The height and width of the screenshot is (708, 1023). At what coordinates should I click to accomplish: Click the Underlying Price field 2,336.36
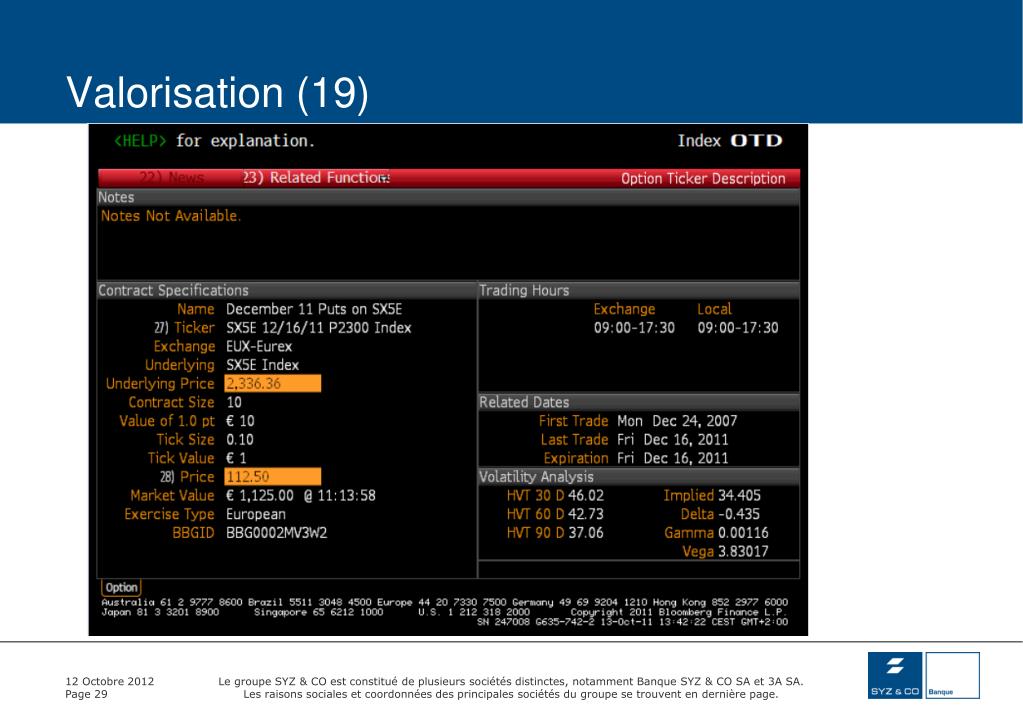click(273, 384)
